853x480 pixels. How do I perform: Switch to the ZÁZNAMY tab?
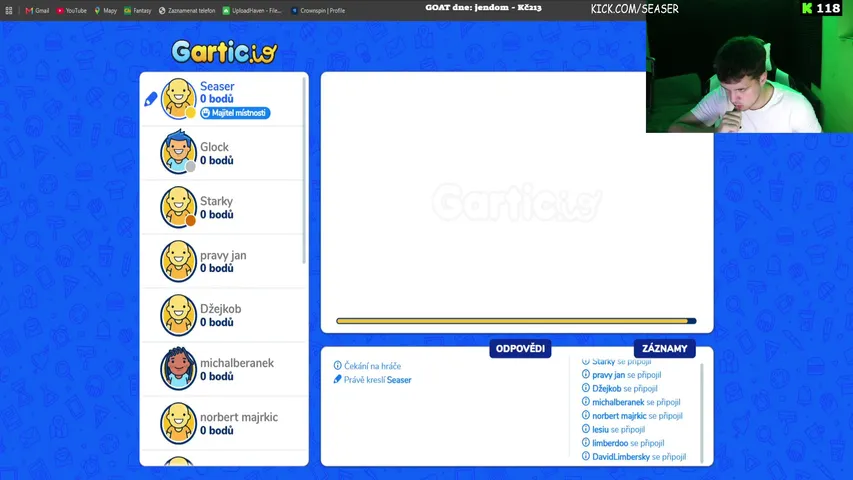coord(664,349)
